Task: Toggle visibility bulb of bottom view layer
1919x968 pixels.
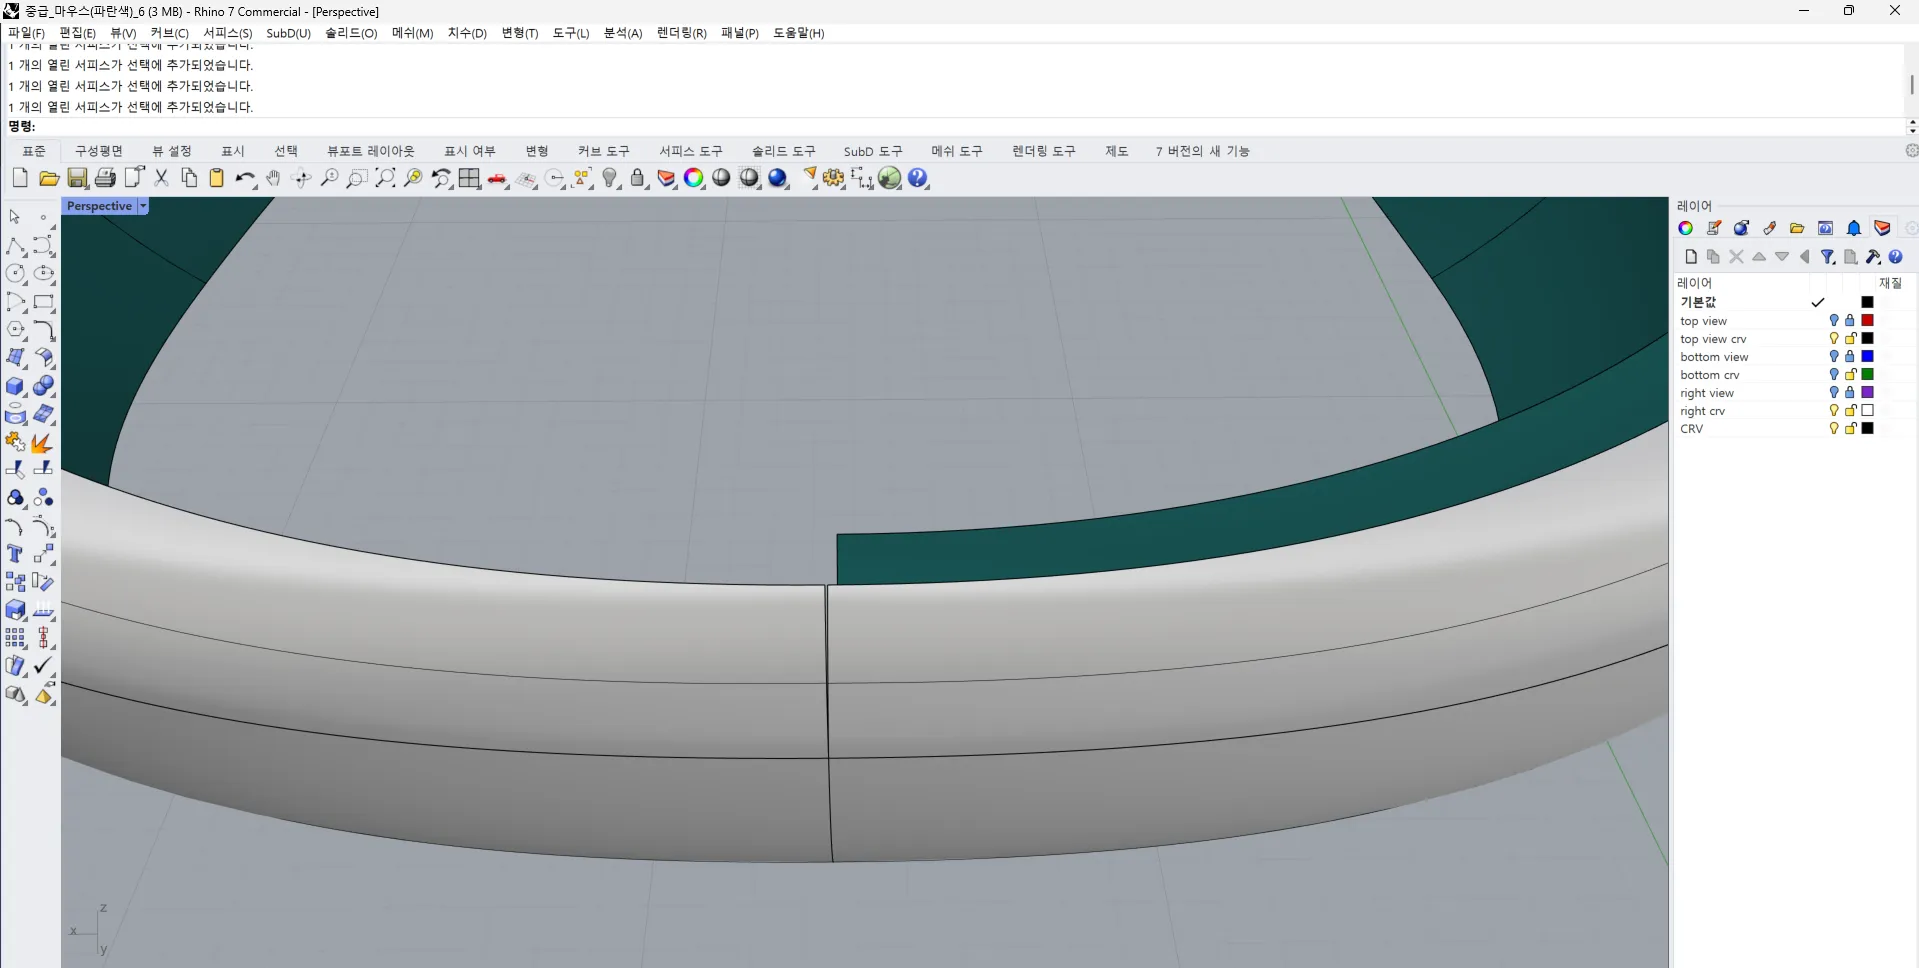Action: pos(1834,357)
